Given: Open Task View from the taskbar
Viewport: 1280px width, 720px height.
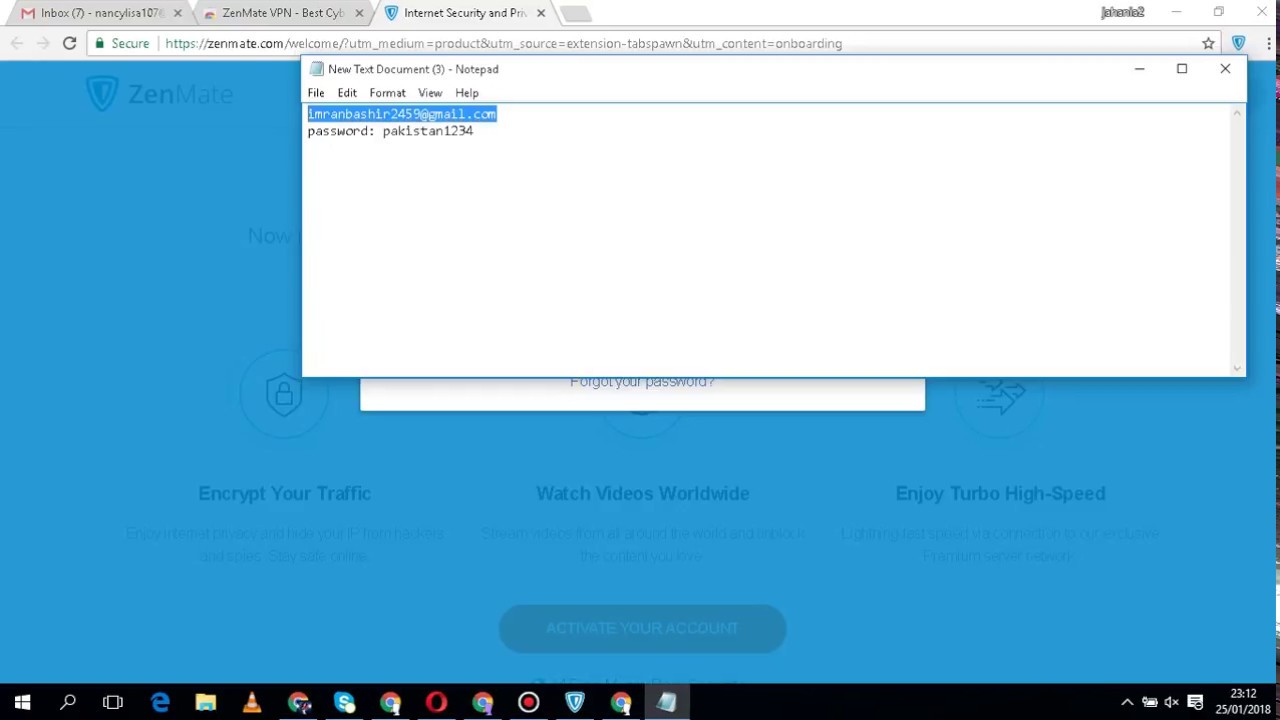Looking at the screenshot, I should pyautogui.click(x=113, y=702).
